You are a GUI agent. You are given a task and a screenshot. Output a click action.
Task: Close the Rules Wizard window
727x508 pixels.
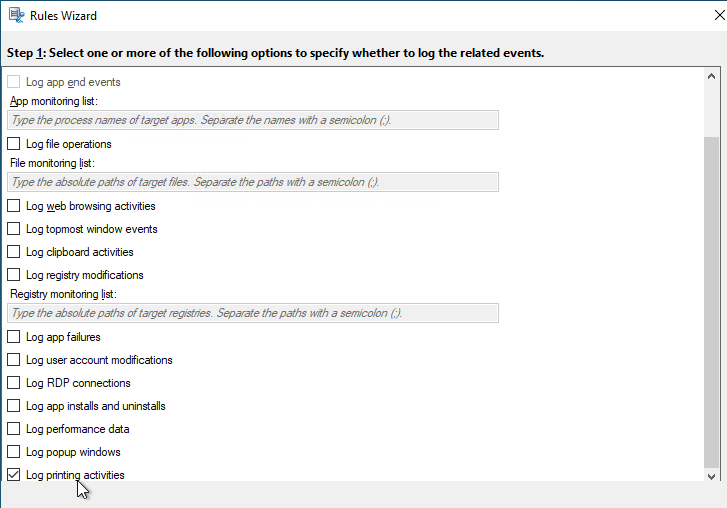pyautogui.click(x=719, y=15)
